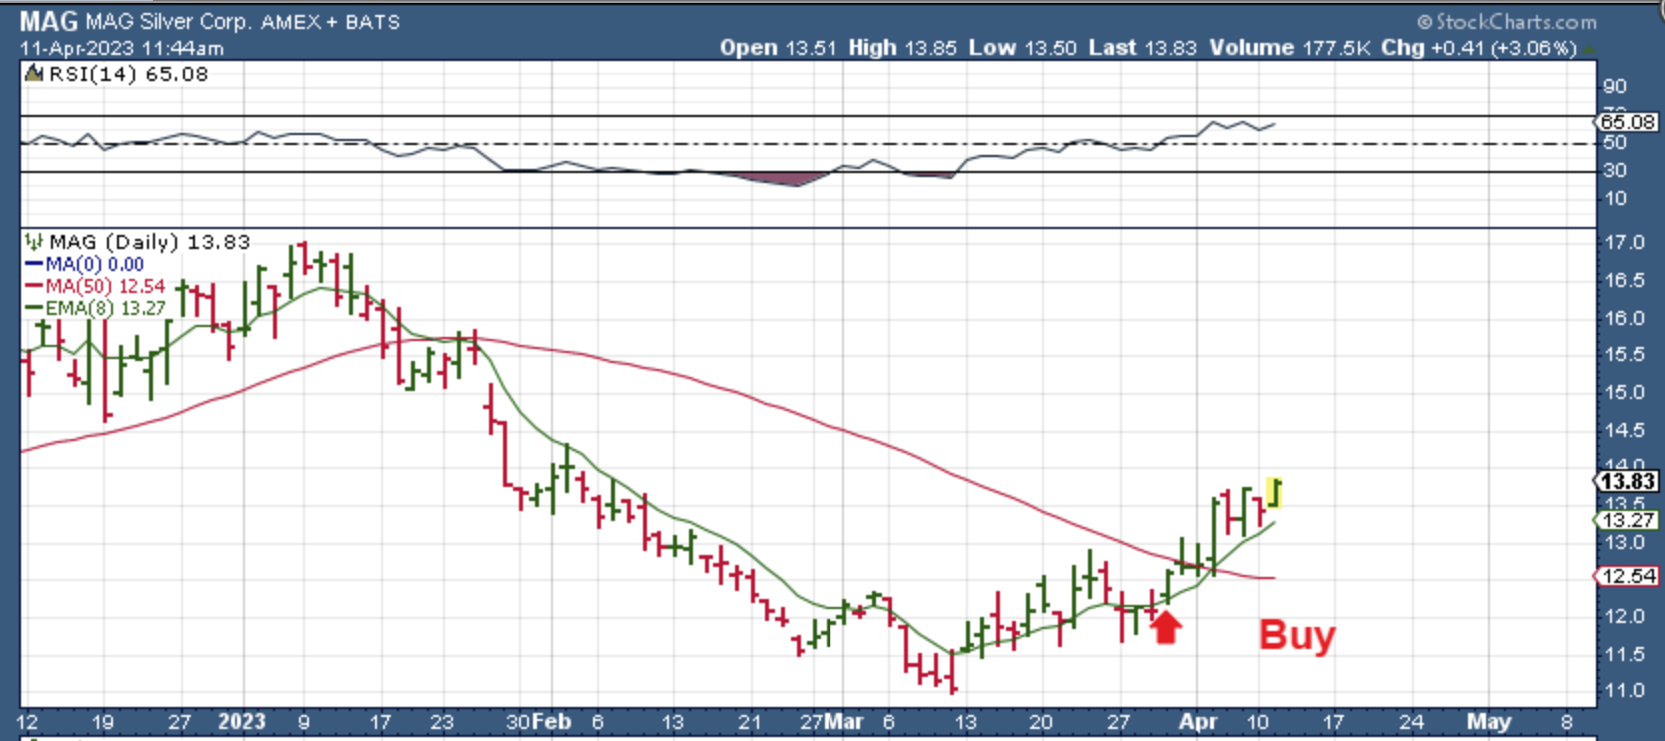Click the 10 date label after Apr
Image resolution: width=1665 pixels, height=741 pixels.
click(x=1258, y=722)
